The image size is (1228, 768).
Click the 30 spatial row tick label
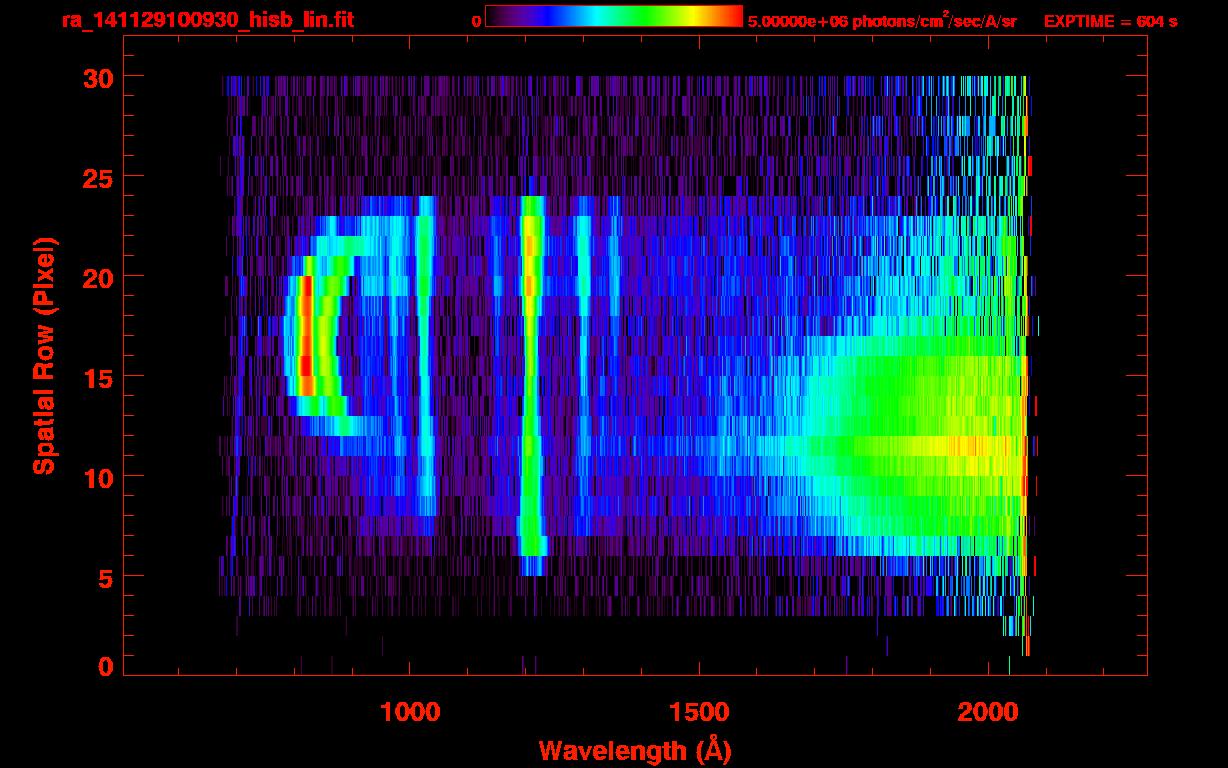[99, 77]
